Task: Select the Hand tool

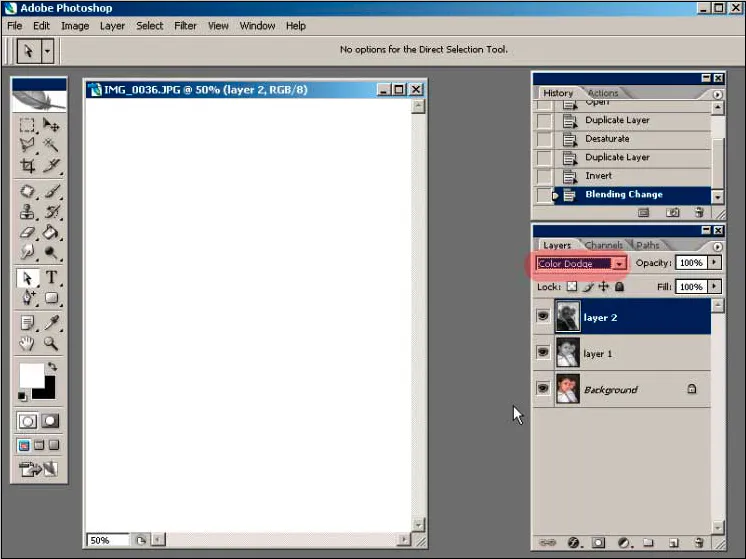Action: point(27,343)
